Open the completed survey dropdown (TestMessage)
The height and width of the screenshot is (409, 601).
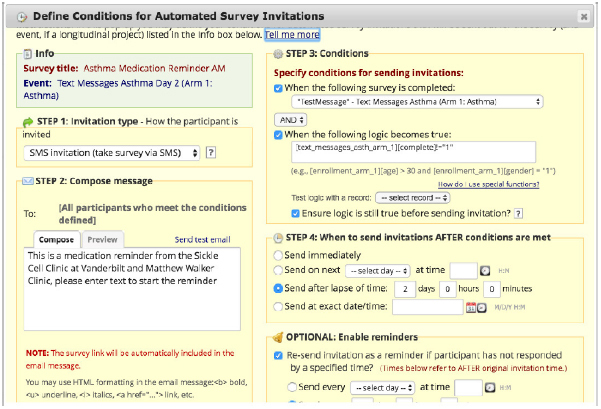[x=417, y=102]
